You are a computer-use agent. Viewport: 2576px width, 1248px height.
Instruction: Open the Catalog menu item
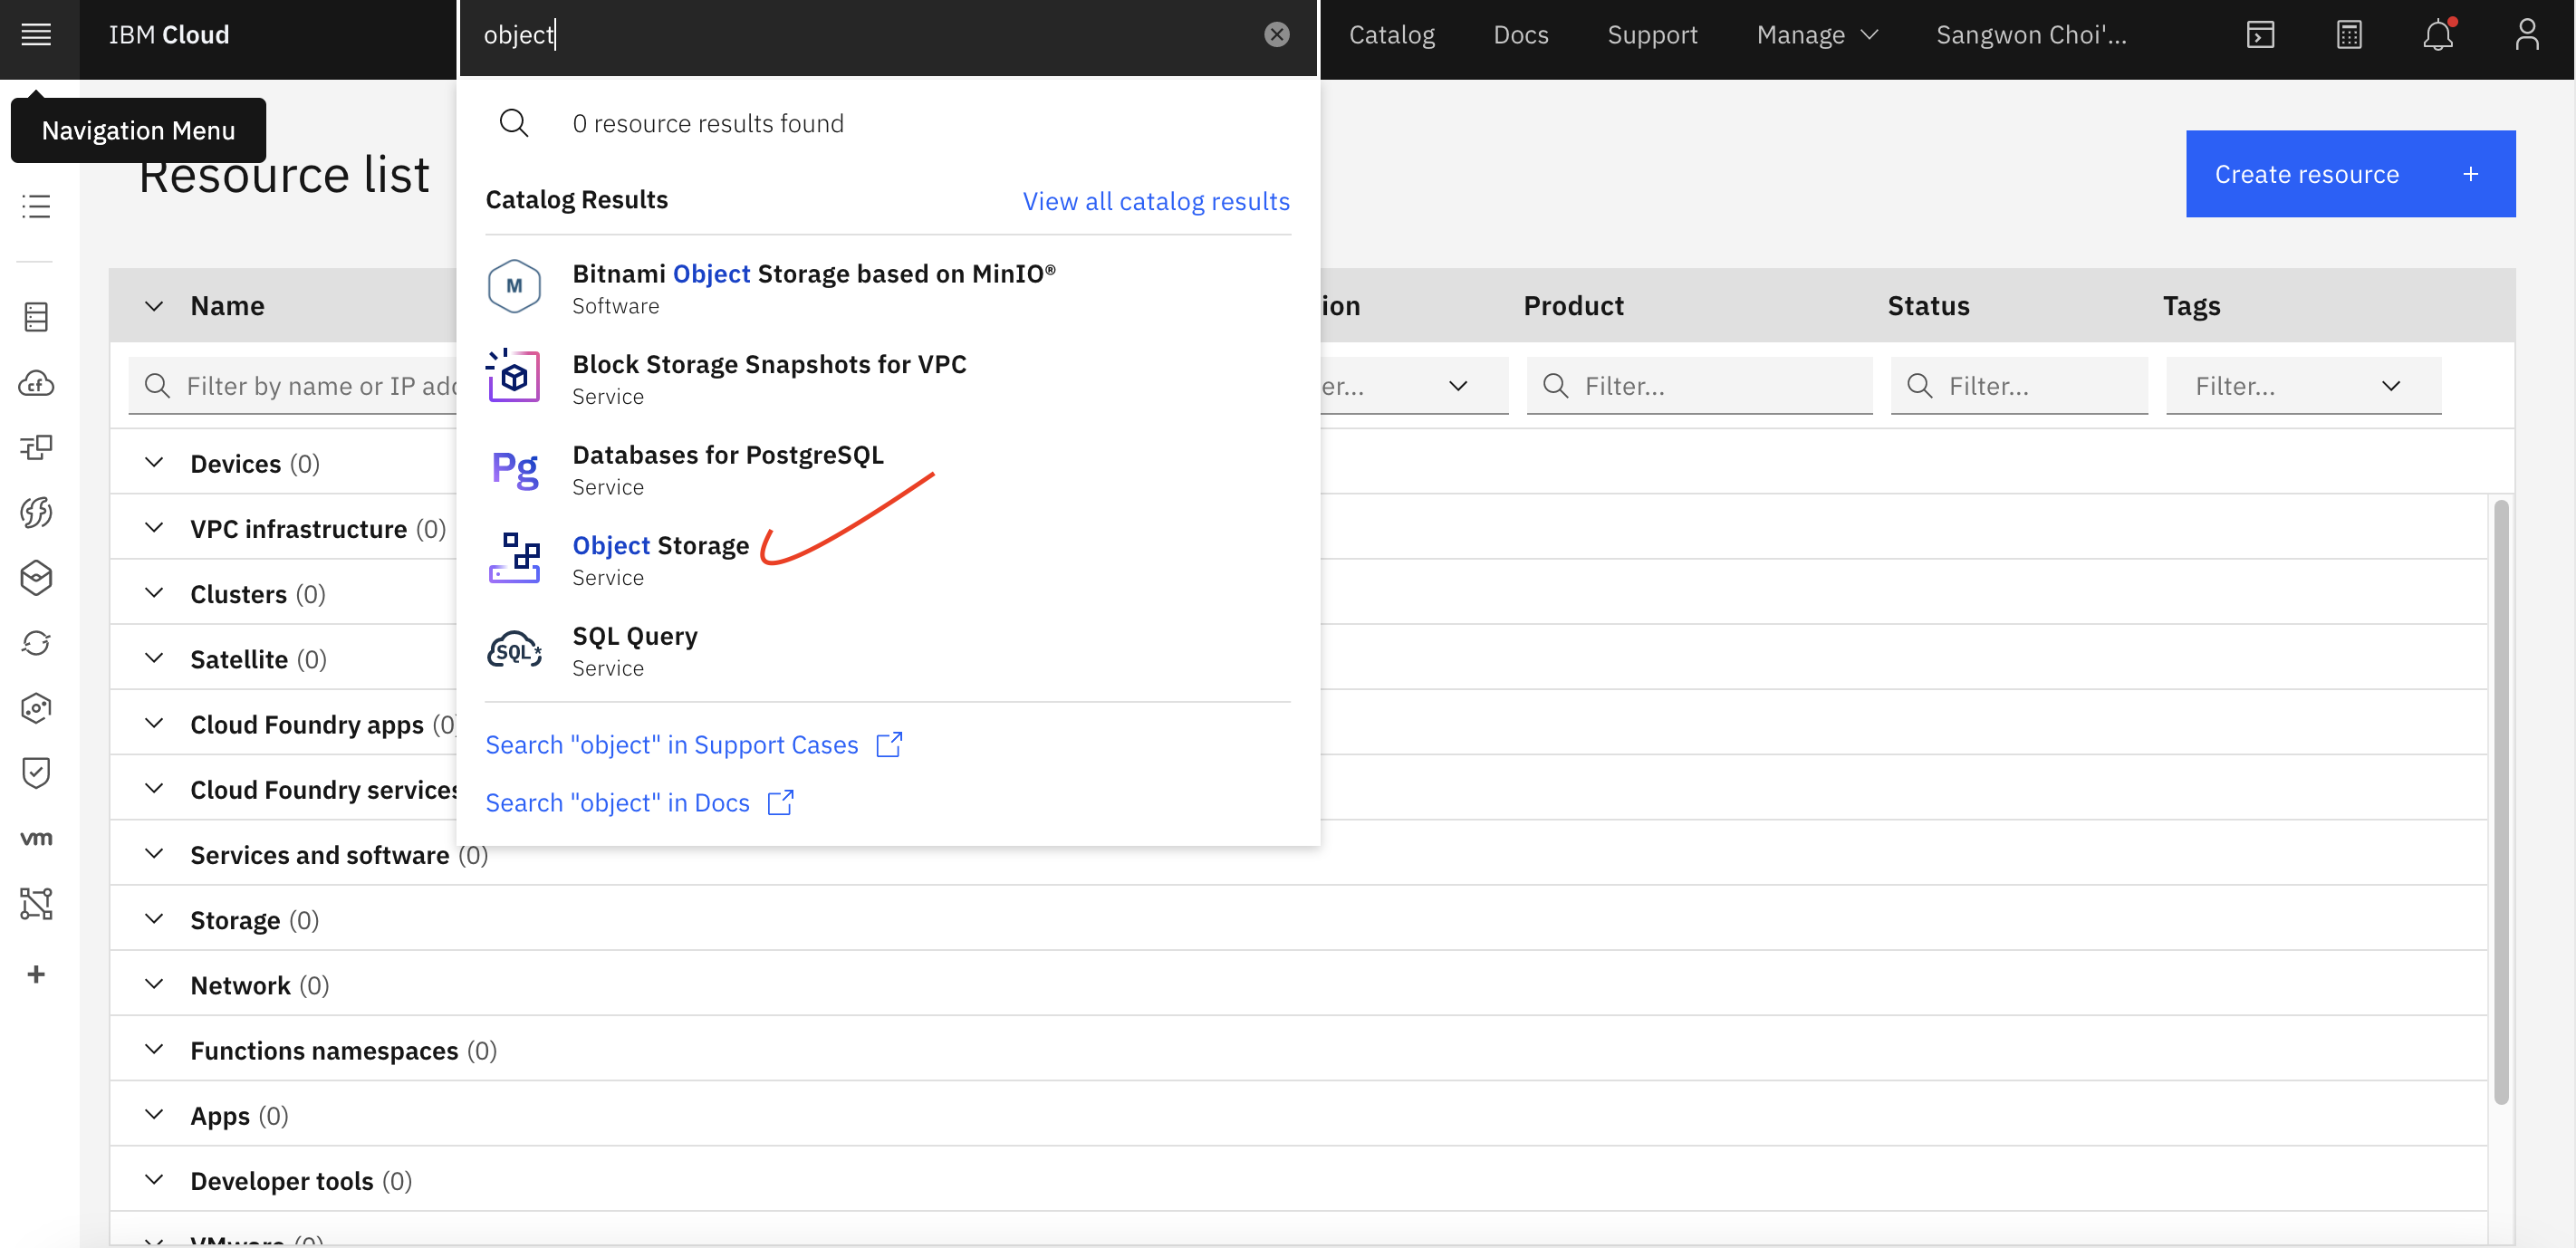pos(1391,35)
